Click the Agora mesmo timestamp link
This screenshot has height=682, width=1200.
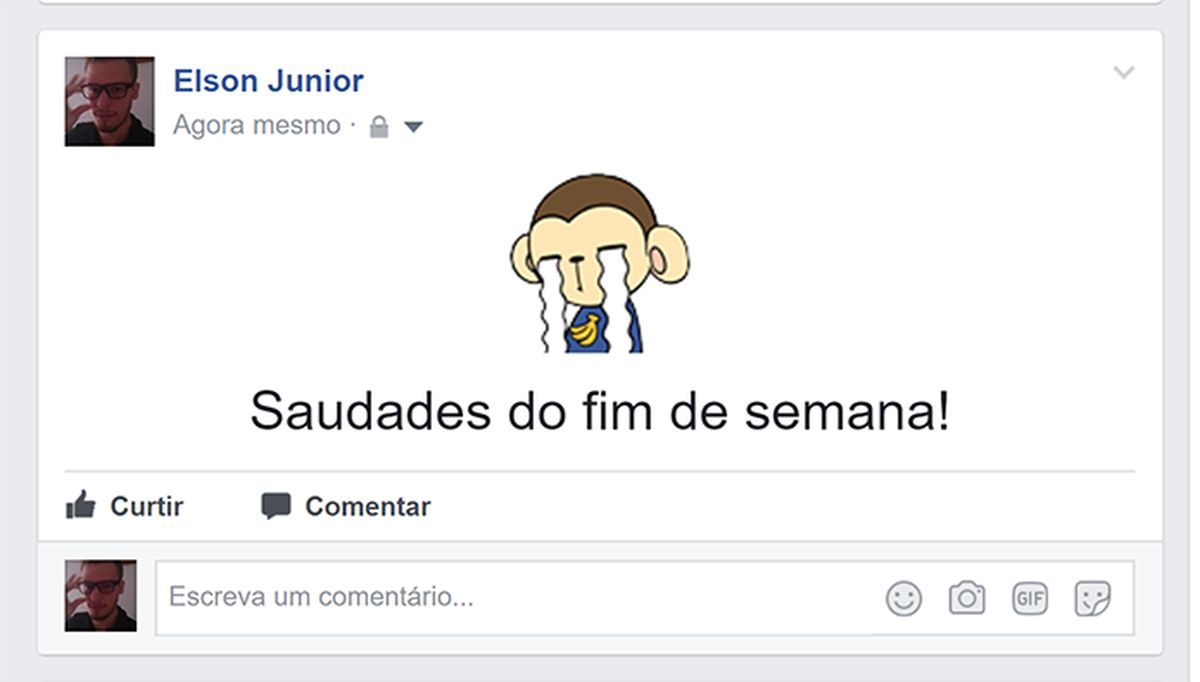[256, 125]
